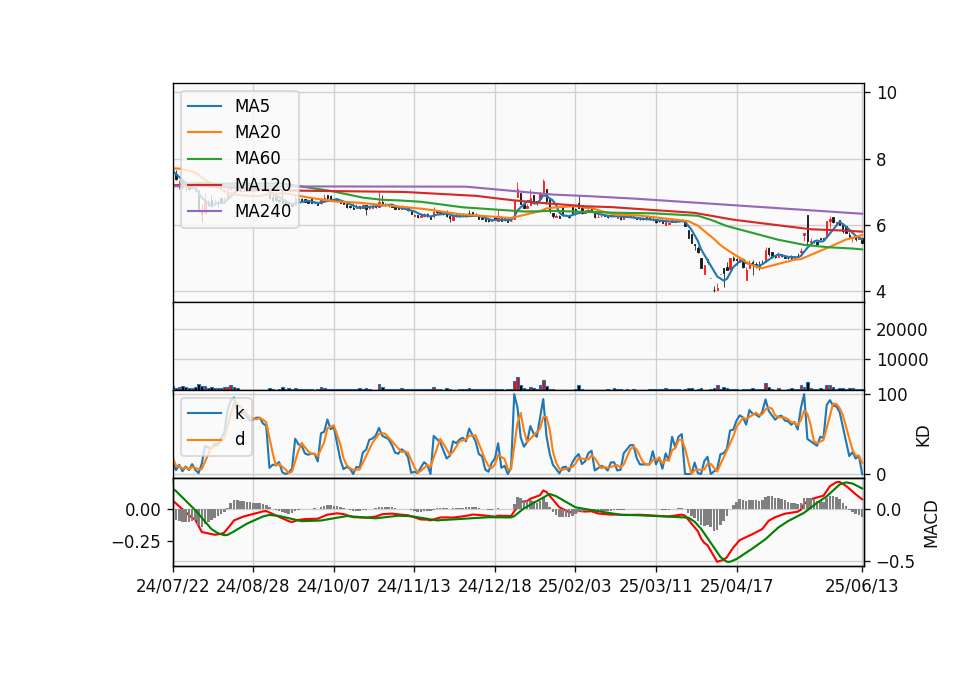The height and width of the screenshot is (690, 960).
Task: Click the MA5 legend label
Action: tap(252, 106)
